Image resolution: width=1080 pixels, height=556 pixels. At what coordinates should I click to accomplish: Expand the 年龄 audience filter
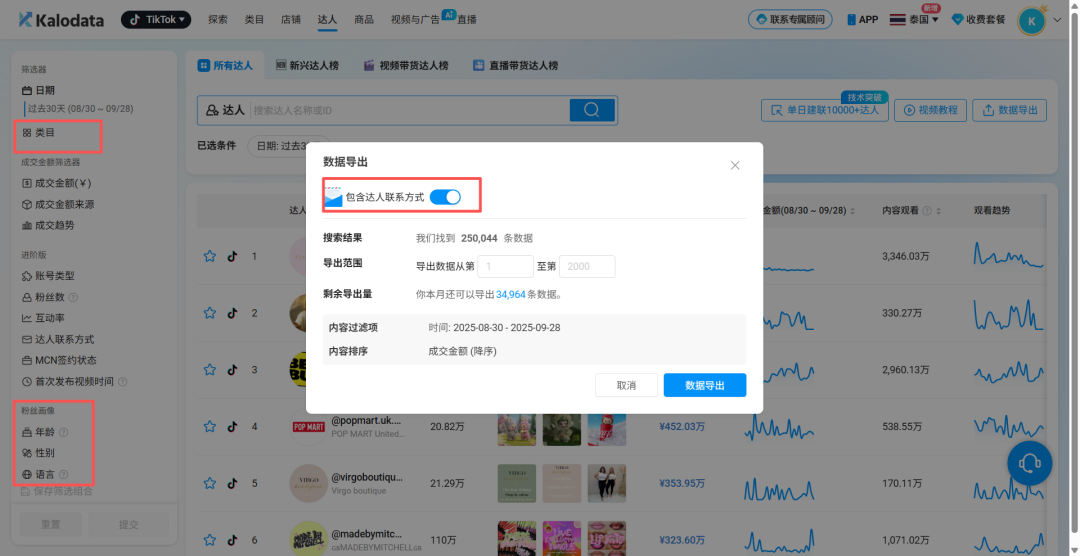click(x=45, y=432)
